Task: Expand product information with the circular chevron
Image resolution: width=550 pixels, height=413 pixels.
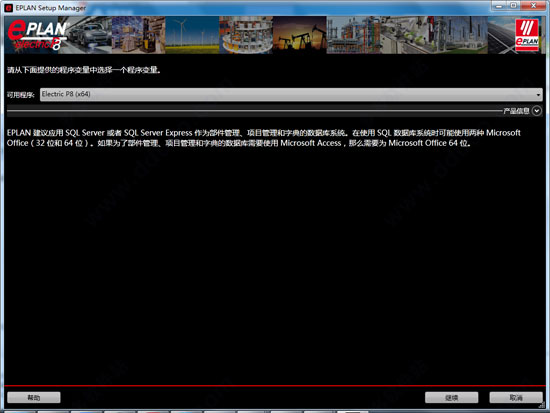Action: tap(536, 111)
